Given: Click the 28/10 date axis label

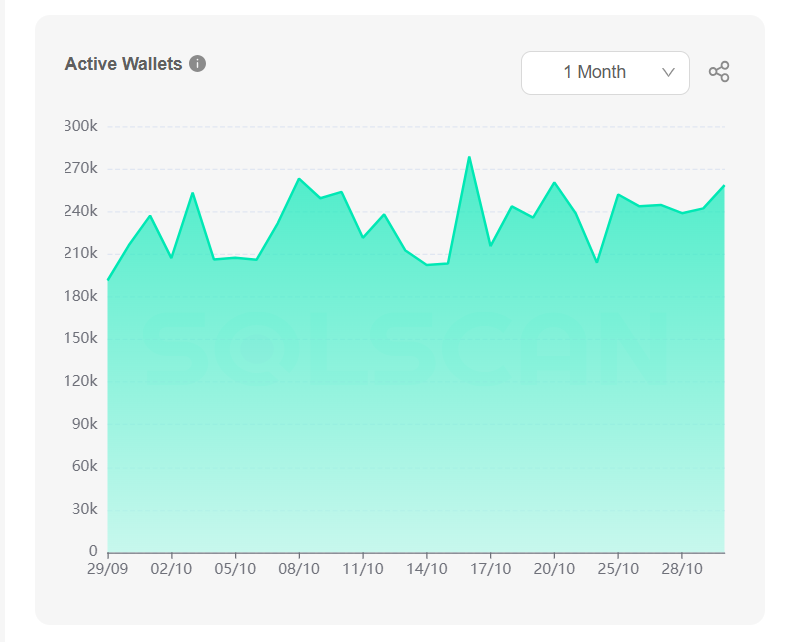Looking at the screenshot, I should pos(682,568).
